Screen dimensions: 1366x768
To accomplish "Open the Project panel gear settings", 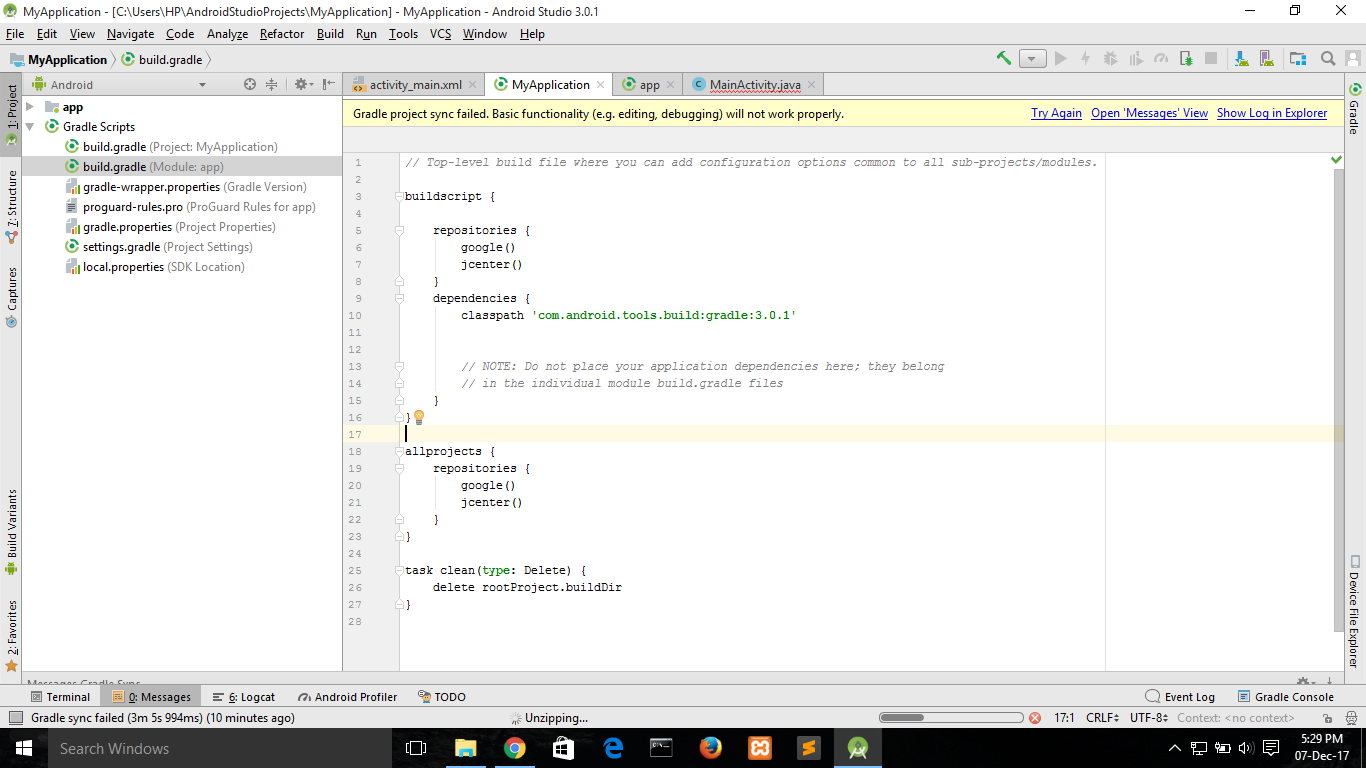I will point(302,85).
